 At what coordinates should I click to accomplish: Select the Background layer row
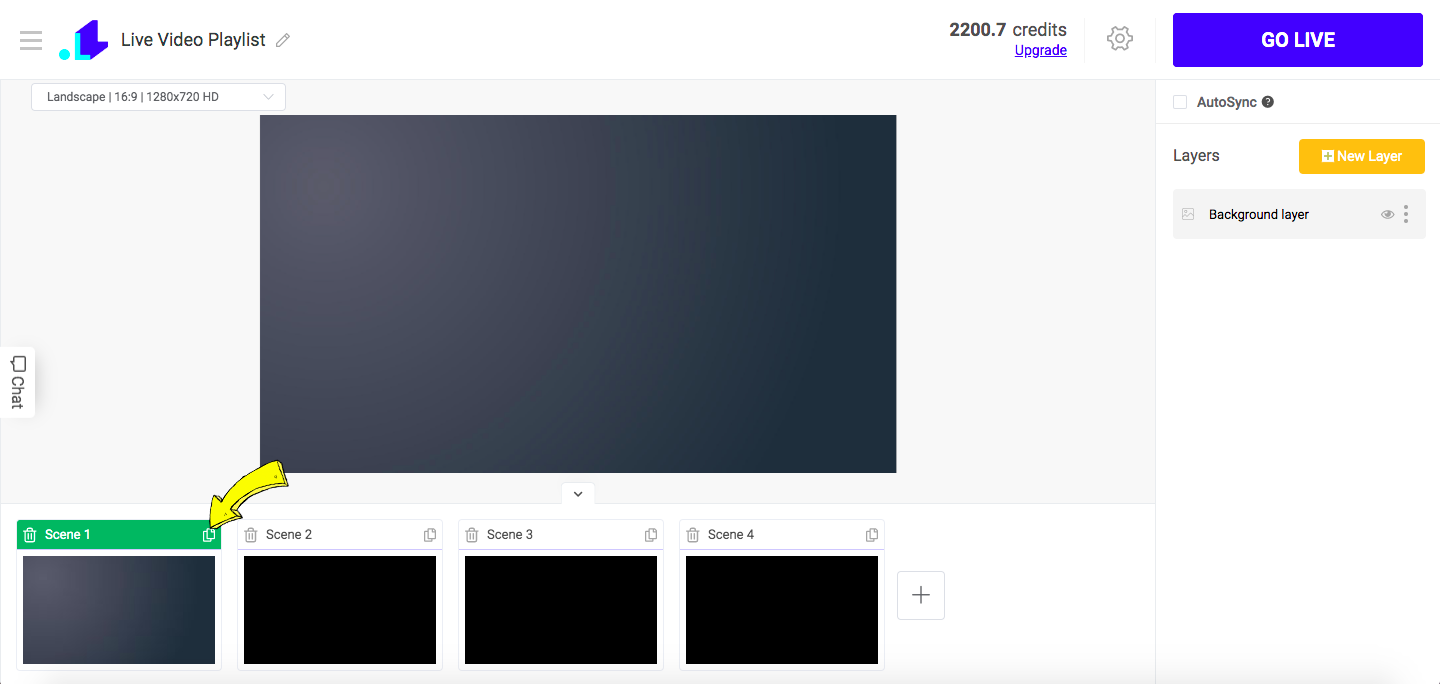pos(1299,214)
